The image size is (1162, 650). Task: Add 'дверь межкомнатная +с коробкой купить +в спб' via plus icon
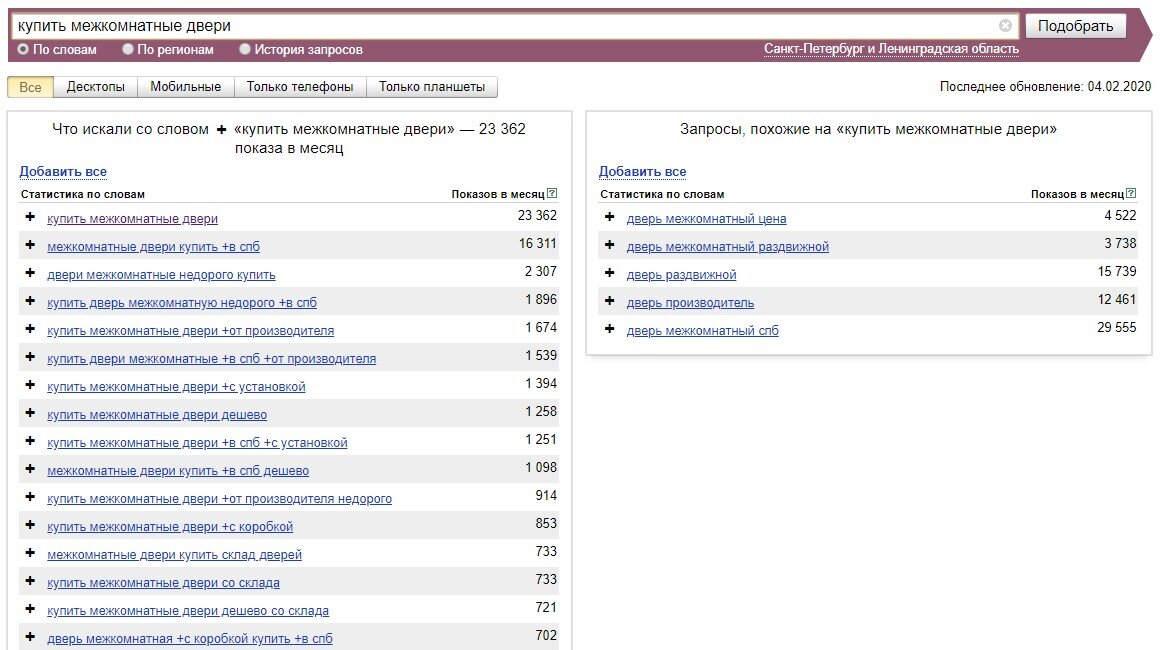pos(30,637)
